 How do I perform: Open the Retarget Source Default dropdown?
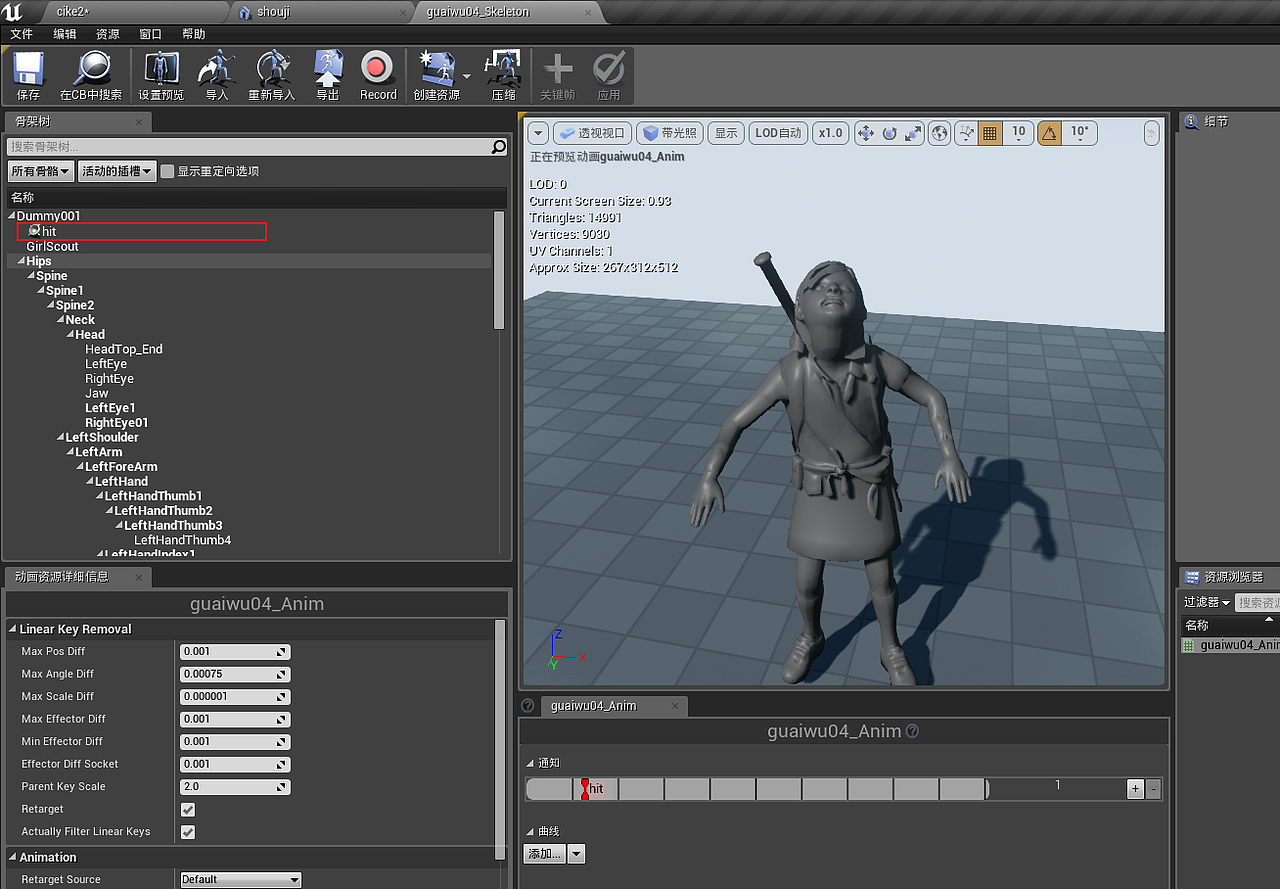click(241, 880)
